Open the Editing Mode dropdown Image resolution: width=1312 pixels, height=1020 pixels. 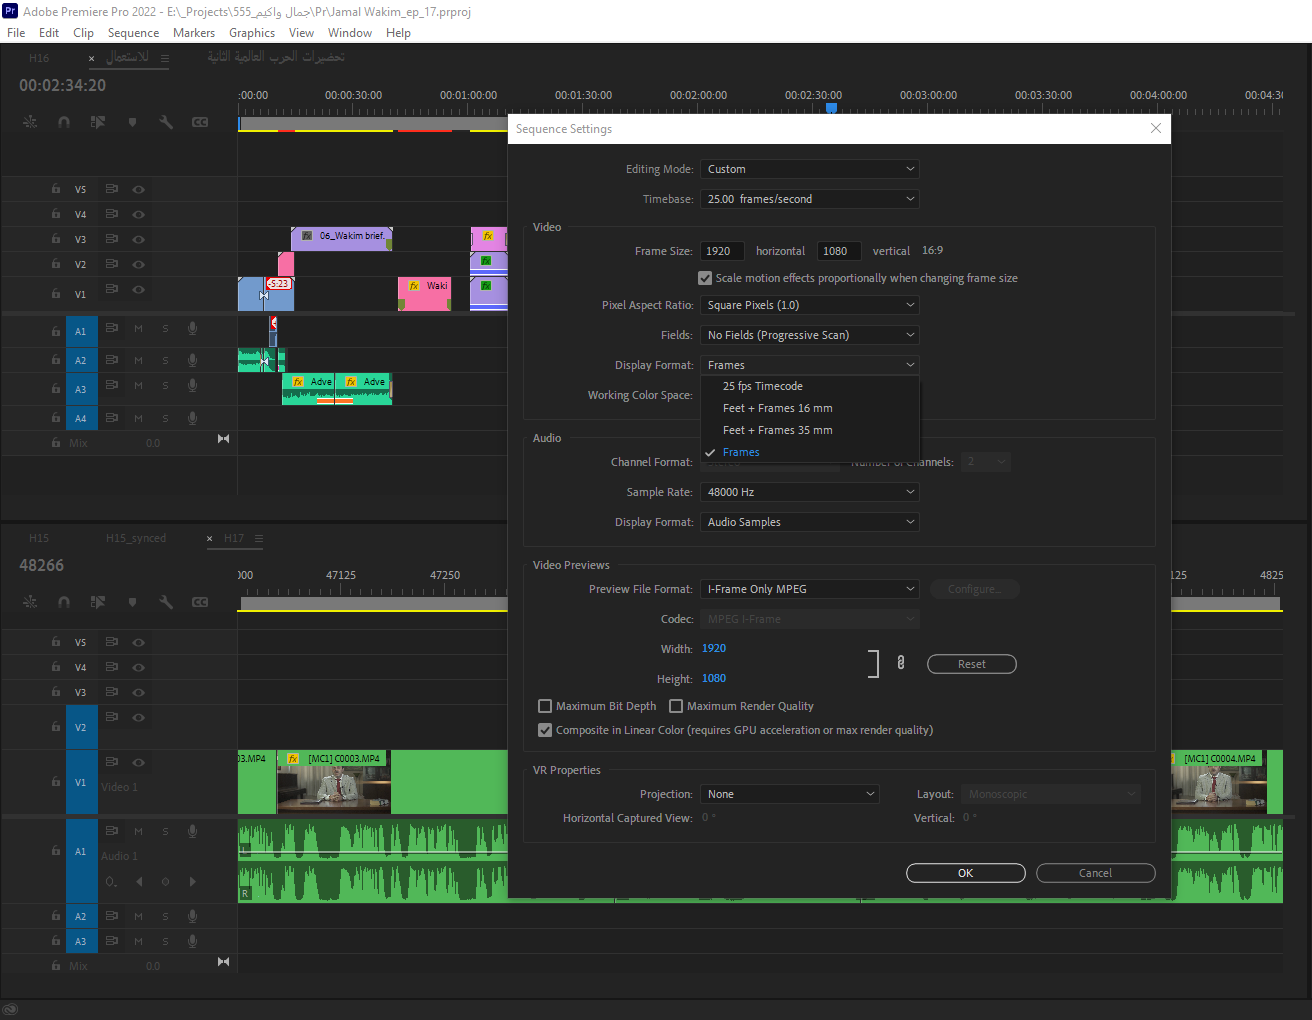pos(809,168)
